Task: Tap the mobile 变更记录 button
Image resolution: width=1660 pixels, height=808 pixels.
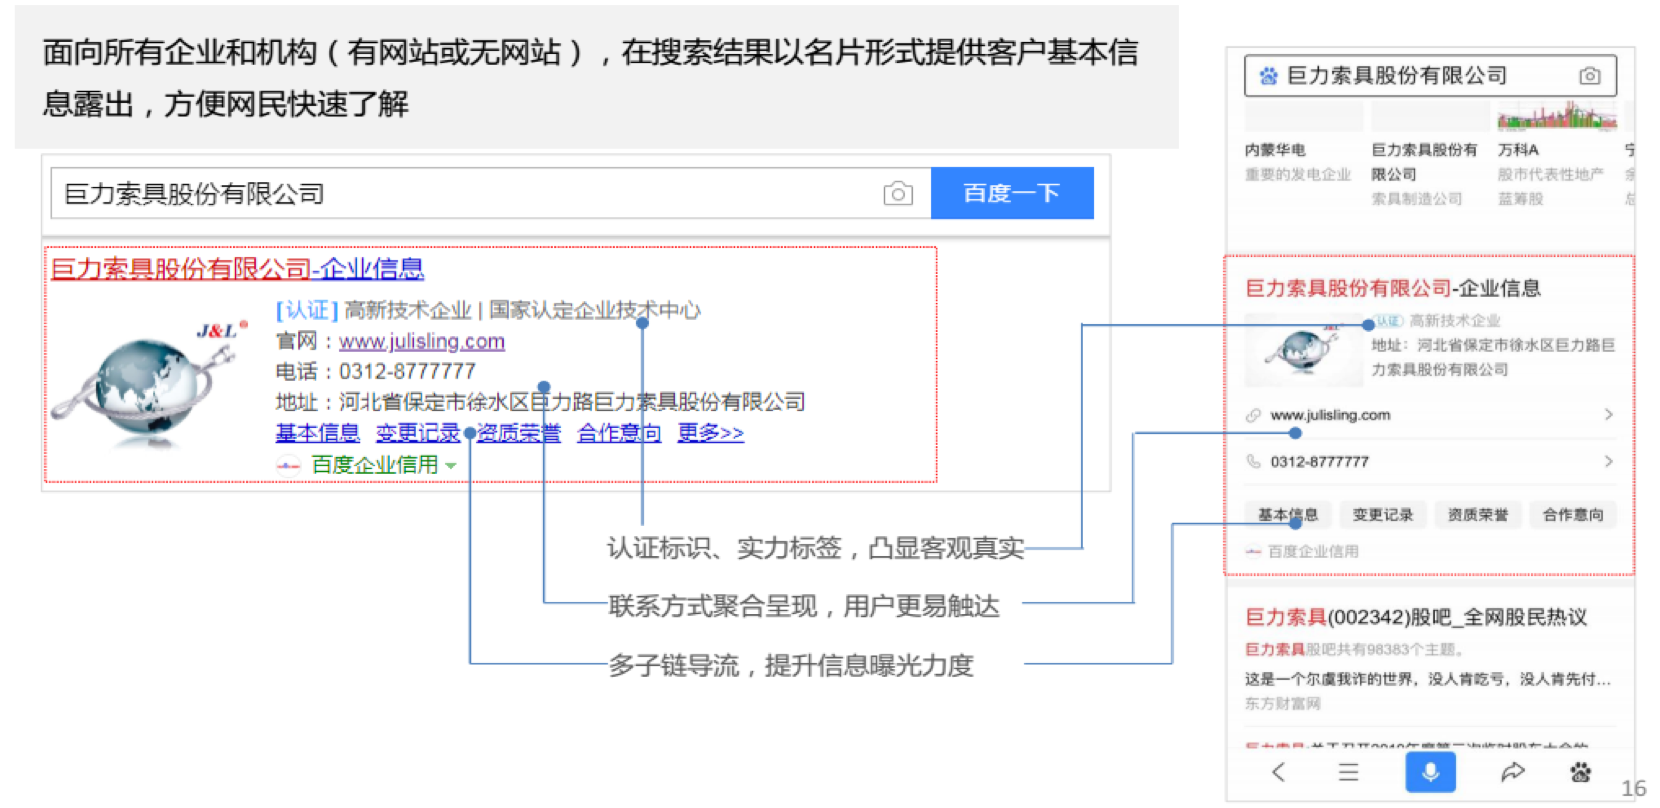Action: coord(1383,514)
